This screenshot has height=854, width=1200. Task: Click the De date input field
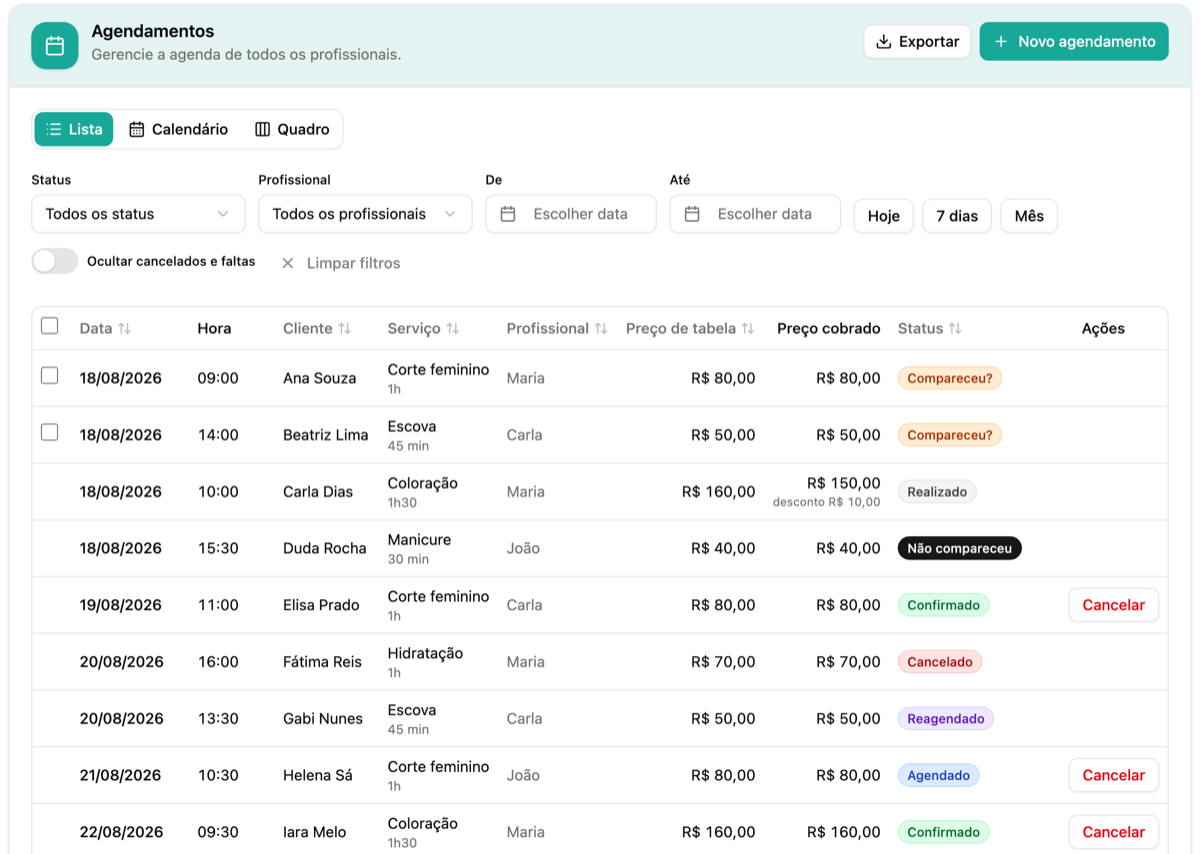[x=571, y=214]
